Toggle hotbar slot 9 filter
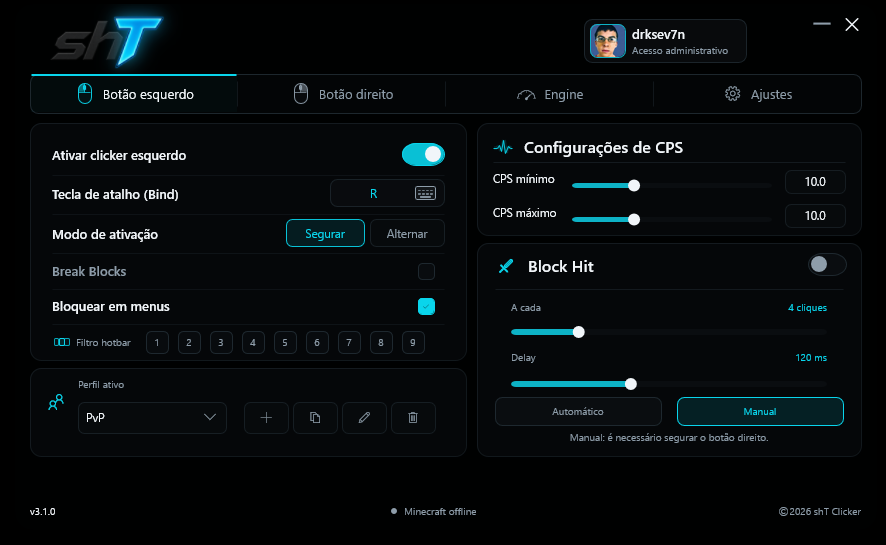Image resolution: width=886 pixels, height=545 pixels. tap(413, 342)
